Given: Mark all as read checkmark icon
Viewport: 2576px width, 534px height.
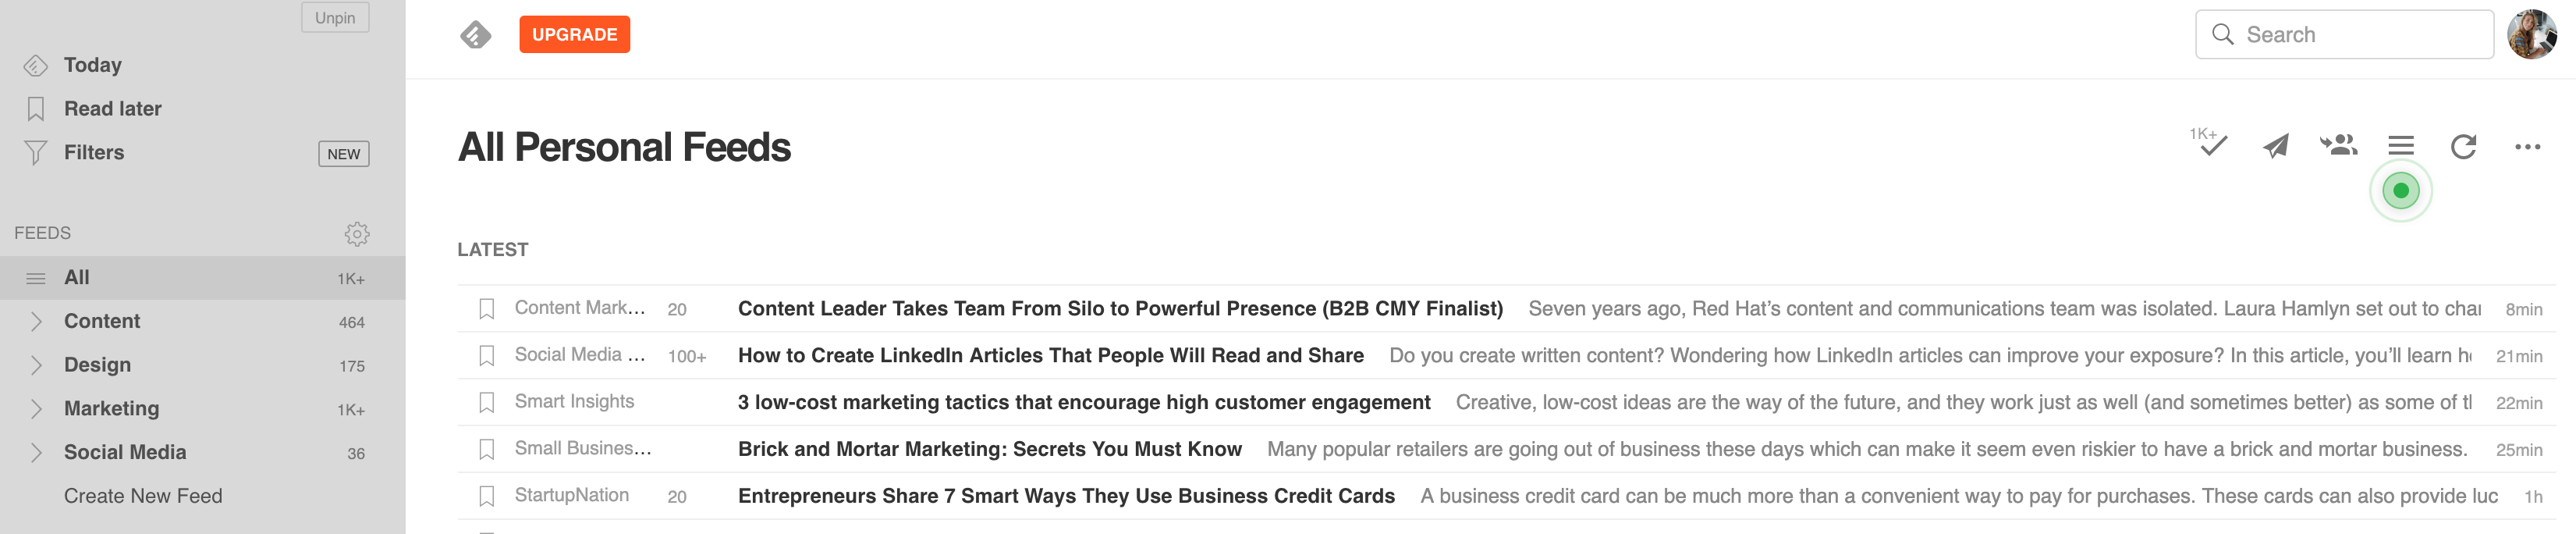Looking at the screenshot, I should pyautogui.click(x=2212, y=145).
